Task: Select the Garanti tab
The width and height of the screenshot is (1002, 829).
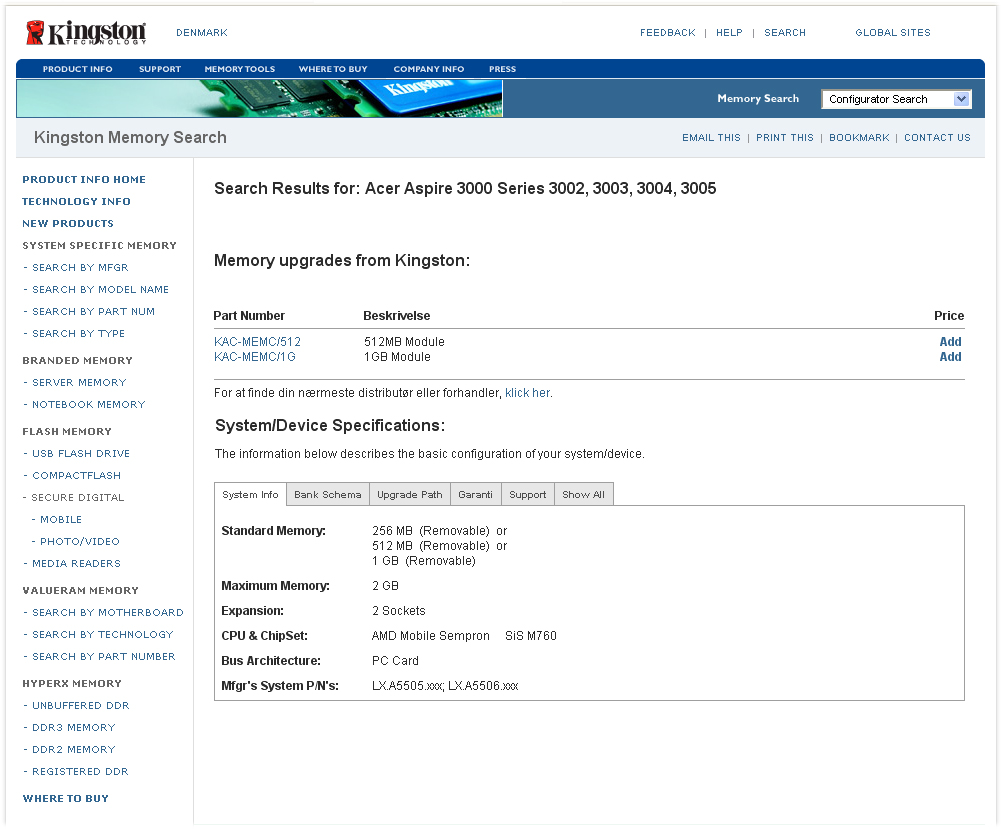Action: tap(475, 495)
